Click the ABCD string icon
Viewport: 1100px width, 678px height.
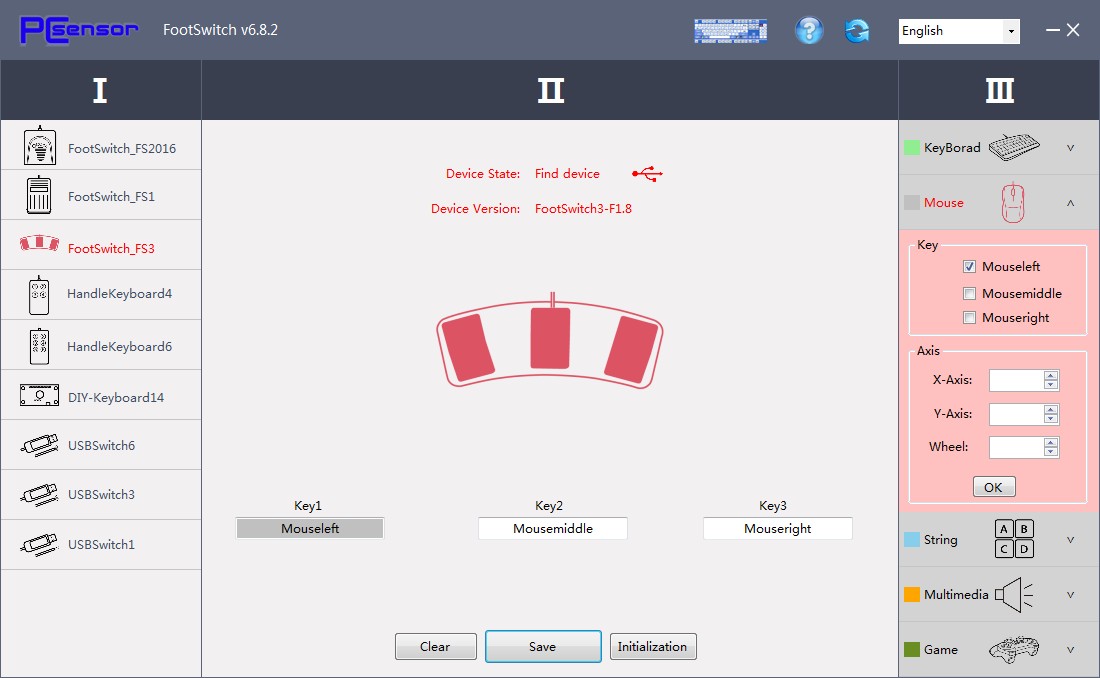point(1014,538)
